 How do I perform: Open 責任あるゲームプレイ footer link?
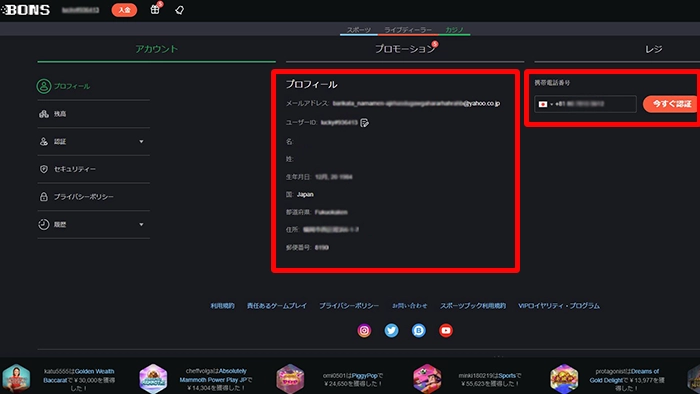coord(277,306)
